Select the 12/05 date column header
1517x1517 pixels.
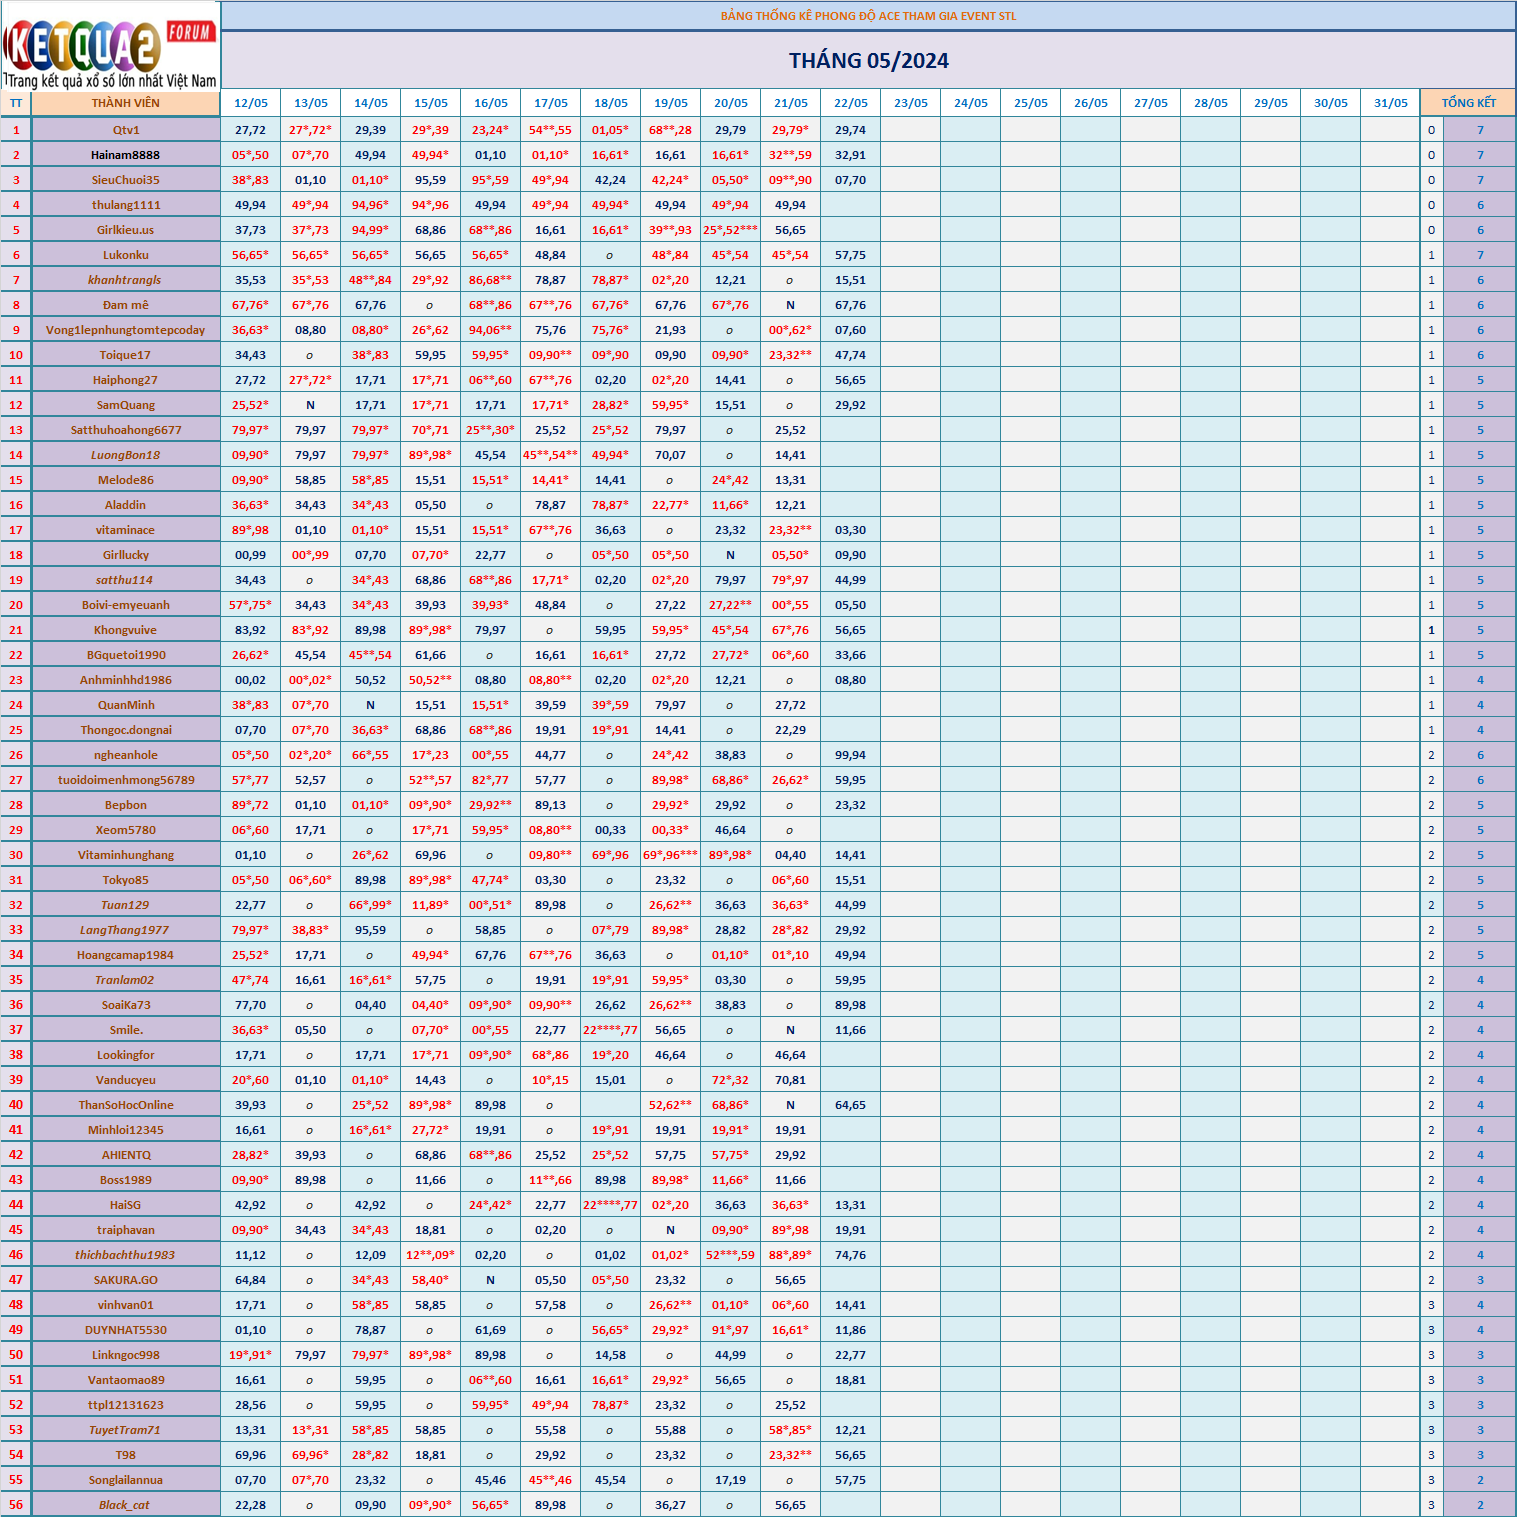250,103
